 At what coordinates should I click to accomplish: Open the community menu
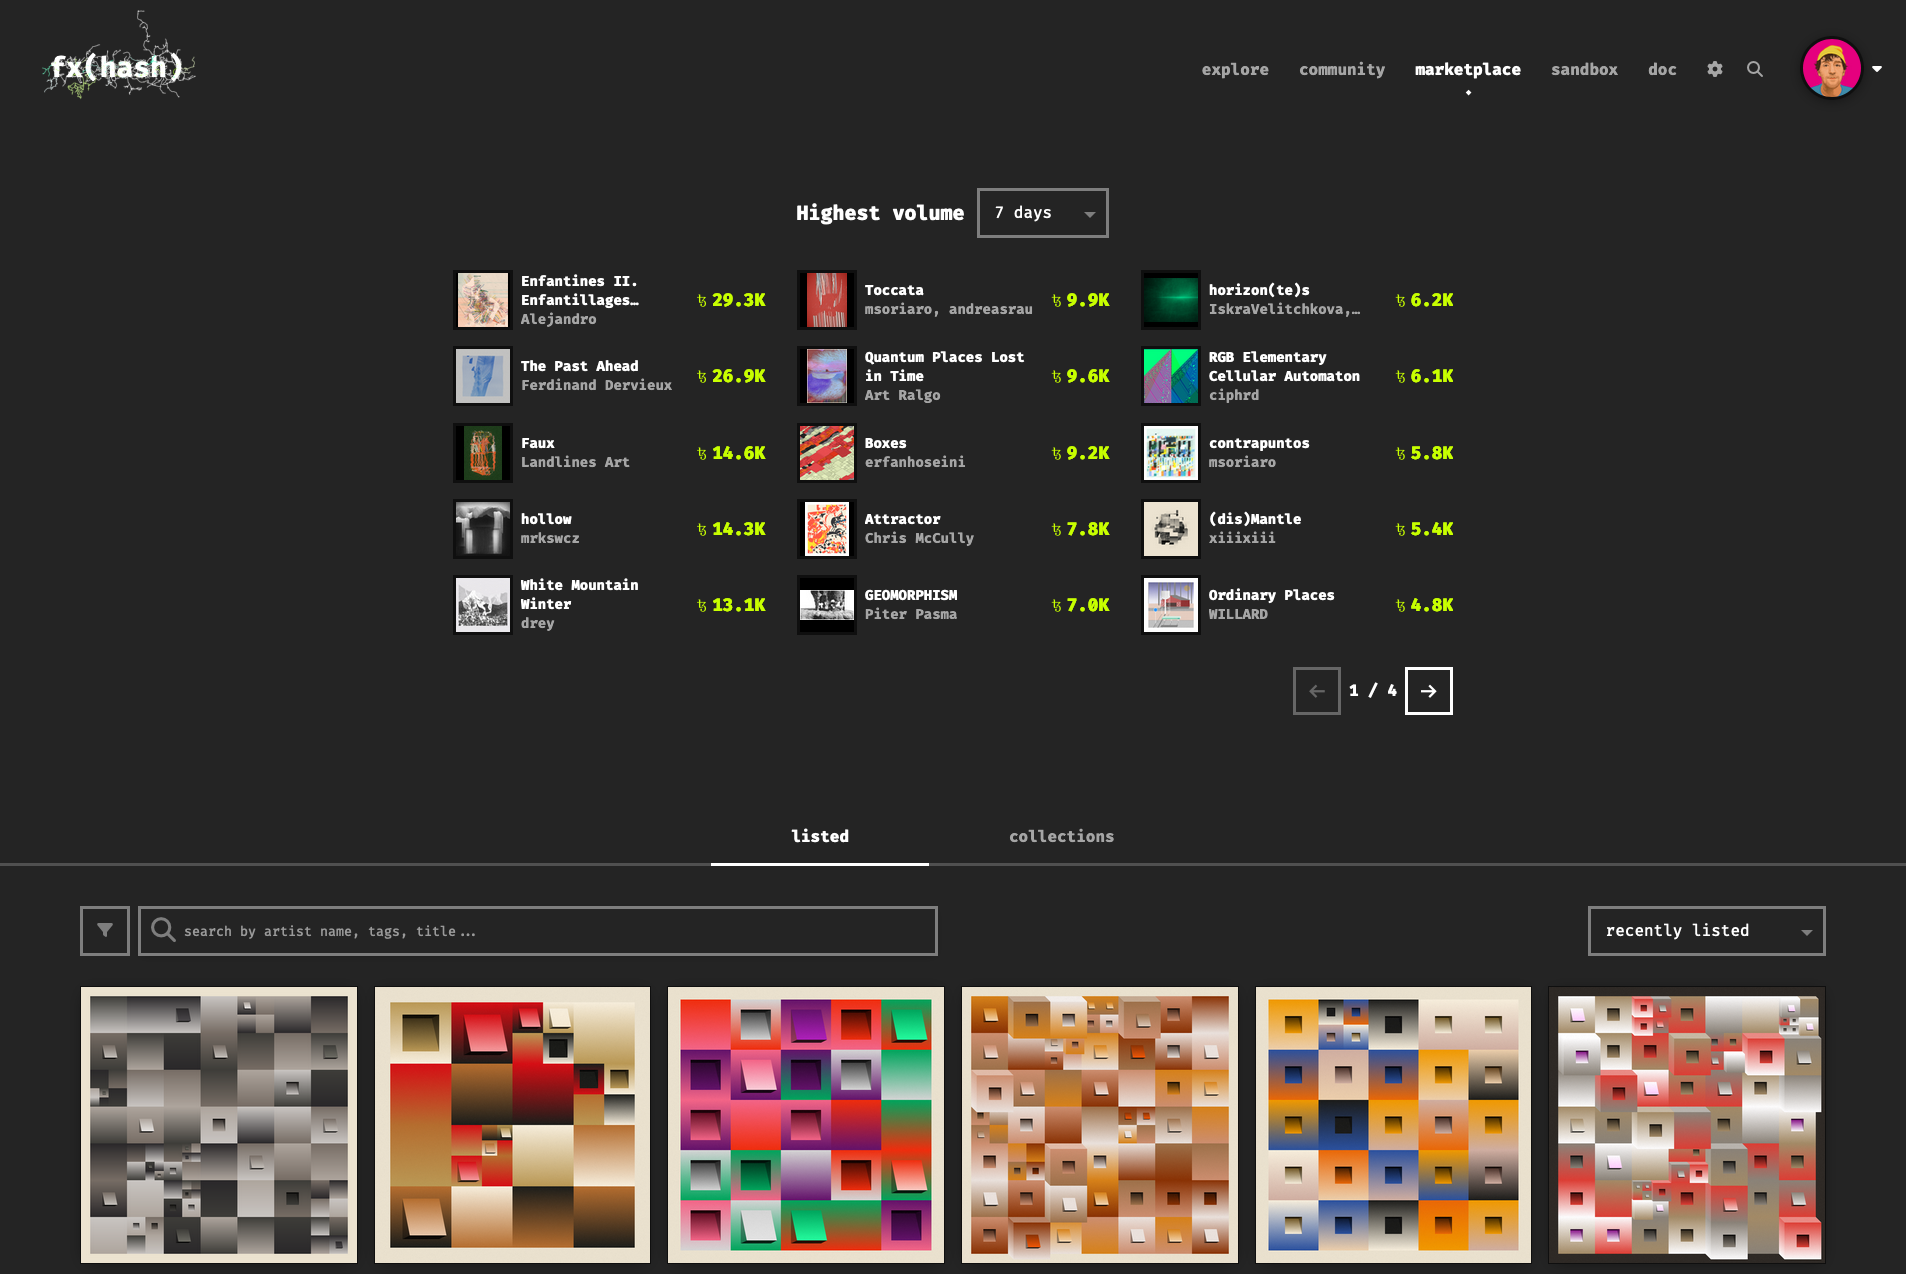[1342, 69]
